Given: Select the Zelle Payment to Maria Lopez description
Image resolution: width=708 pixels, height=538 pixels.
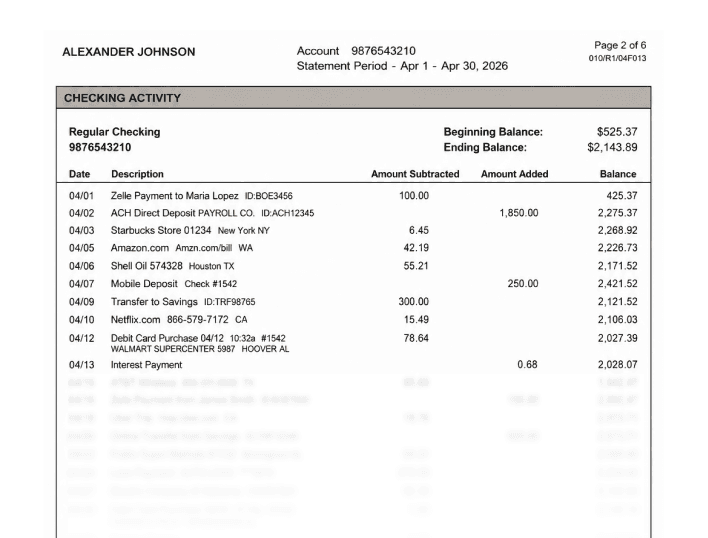Looking at the screenshot, I should [201, 195].
